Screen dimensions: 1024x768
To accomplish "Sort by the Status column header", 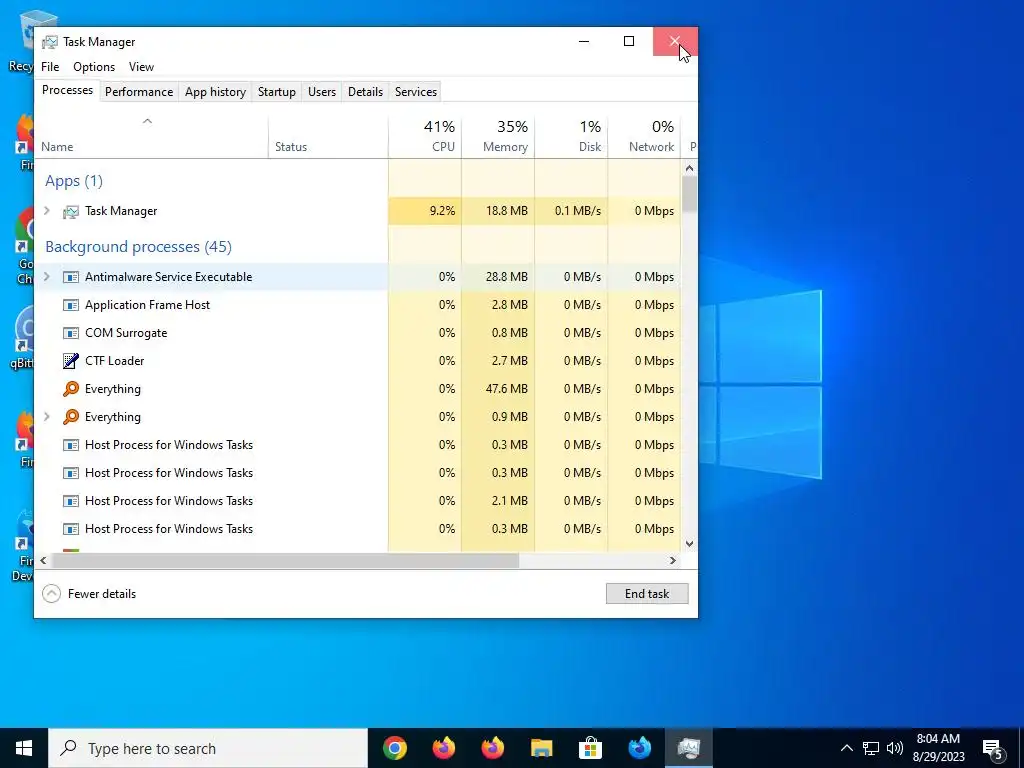I will click(328, 137).
